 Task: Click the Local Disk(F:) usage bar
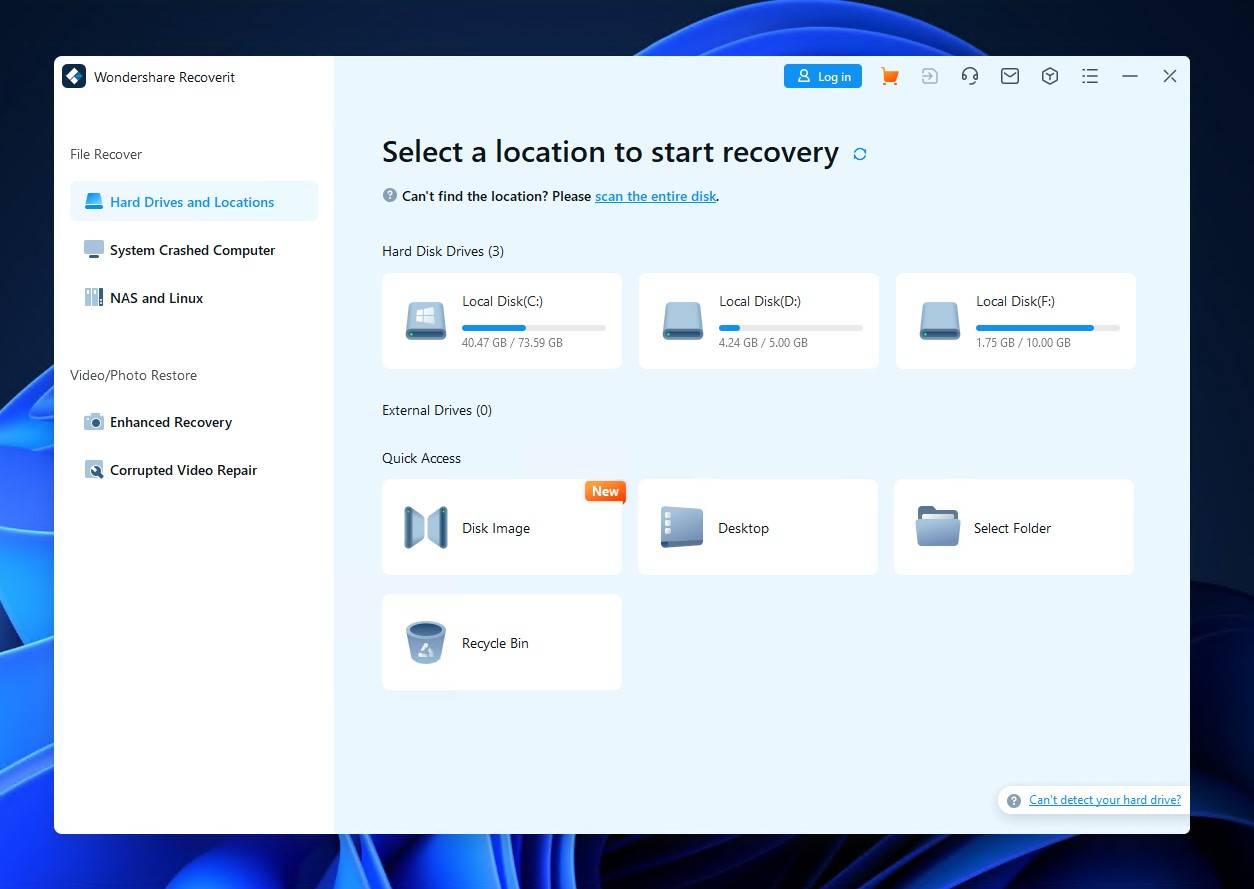pos(1048,327)
